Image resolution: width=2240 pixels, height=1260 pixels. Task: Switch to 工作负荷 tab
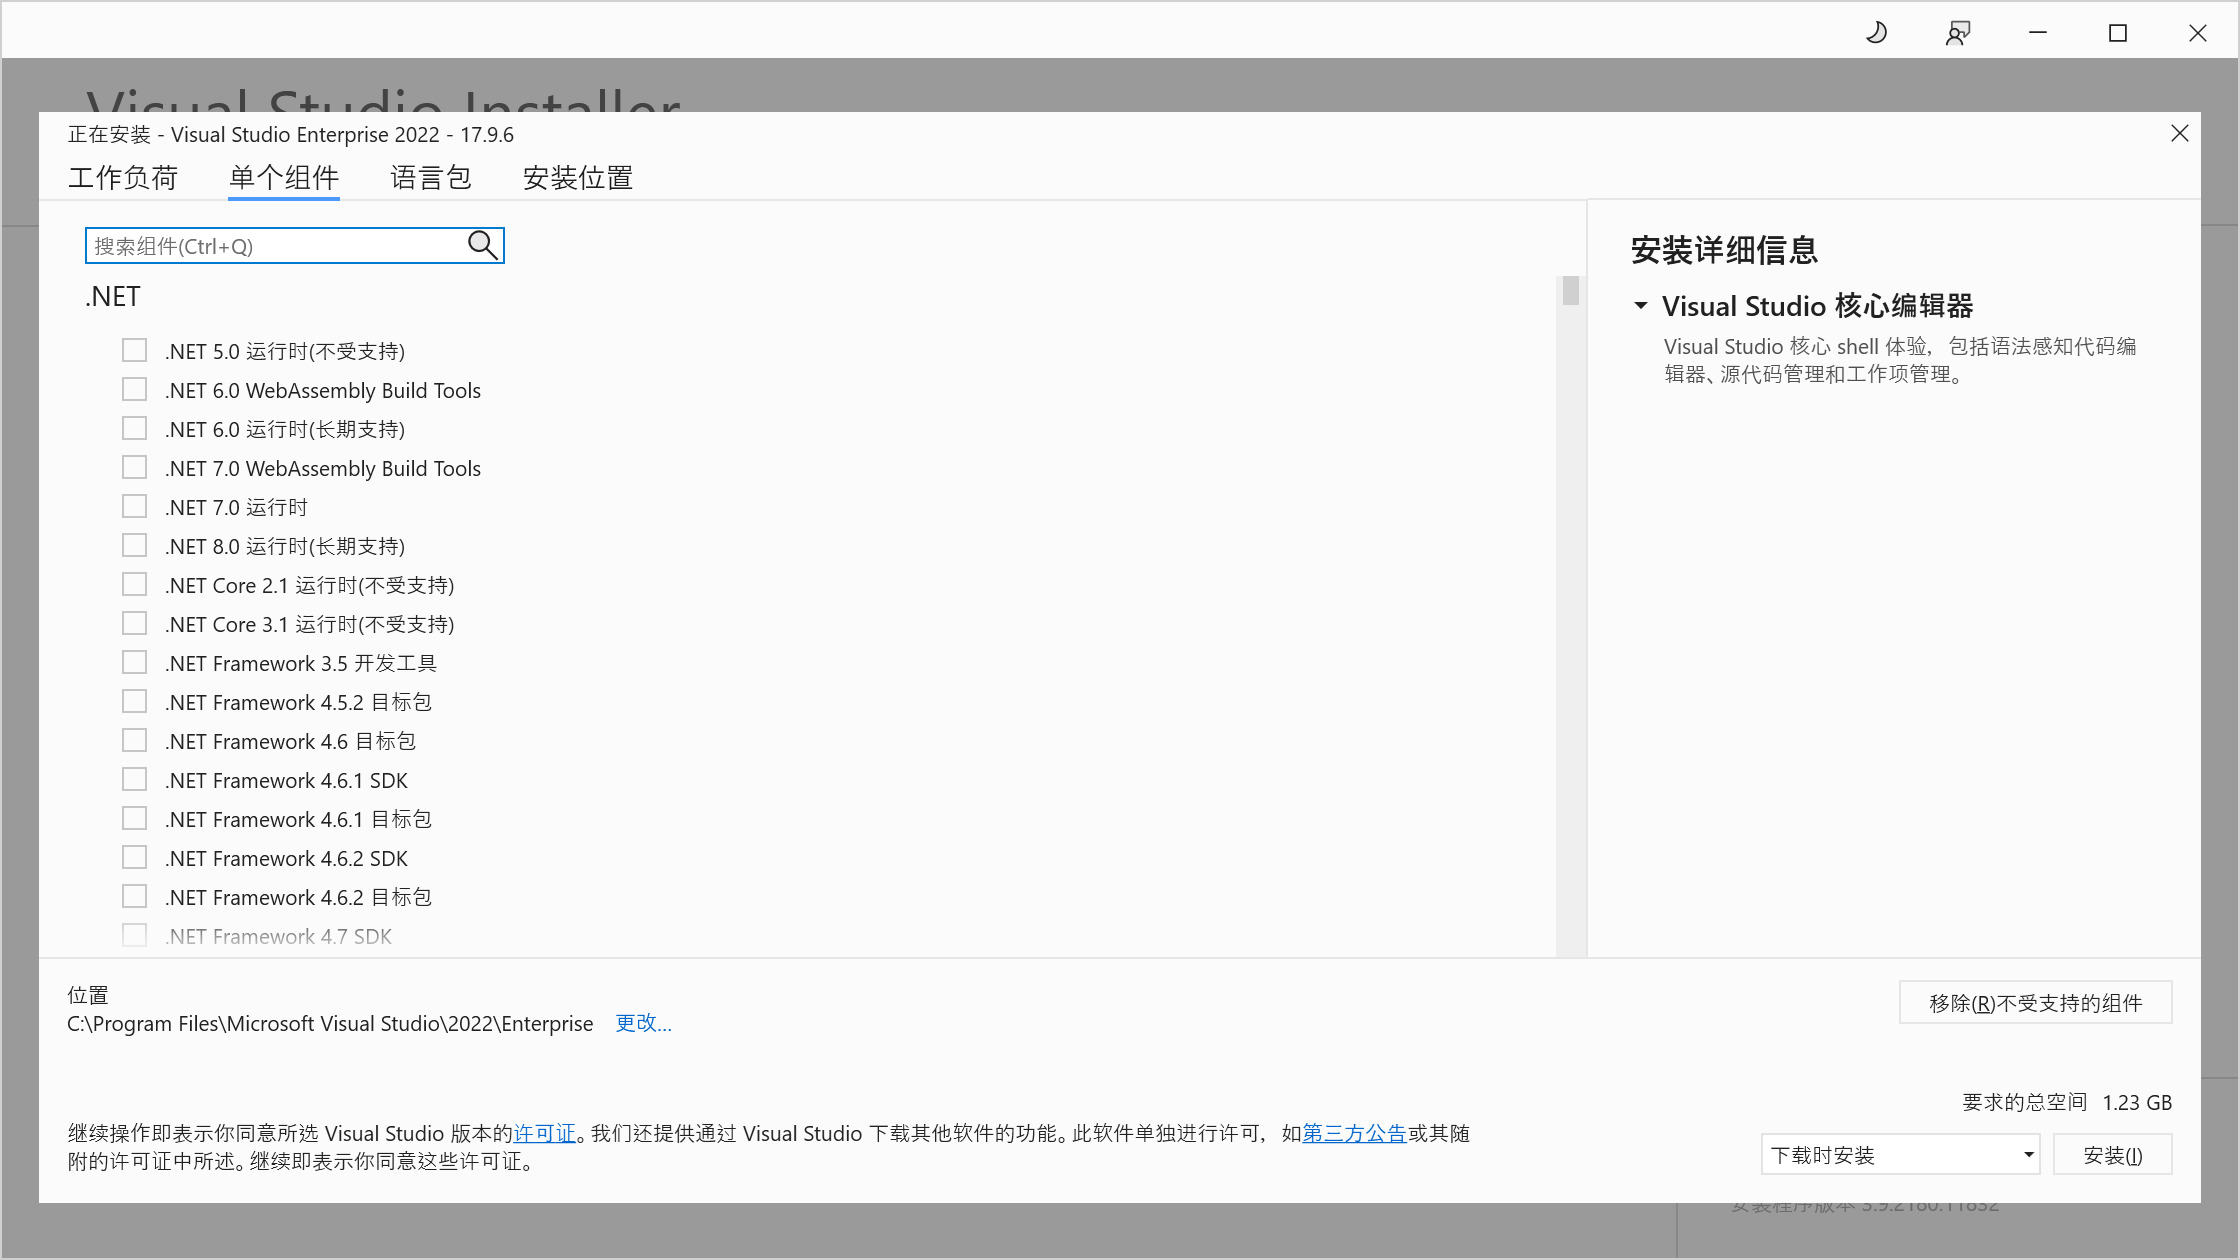coord(122,178)
